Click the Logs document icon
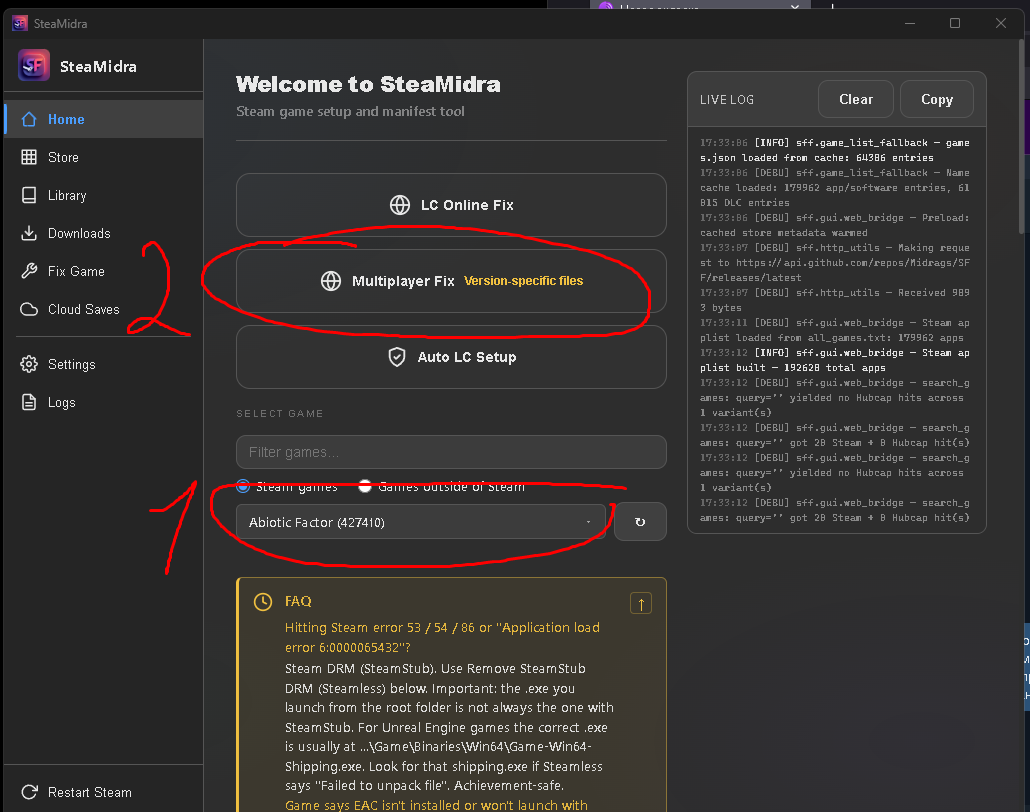This screenshot has height=812, width=1030. (x=29, y=402)
